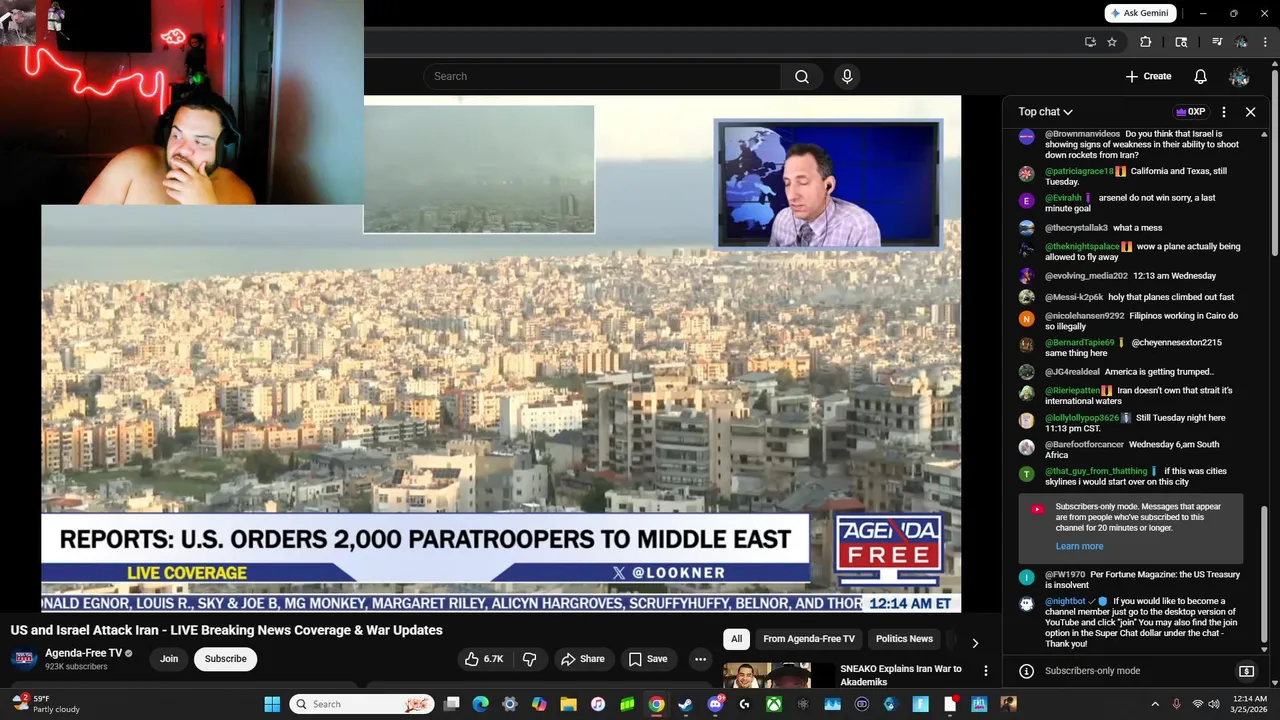Start voice search with microphone icon
The image size is (1280, 720).
(847, 76)
